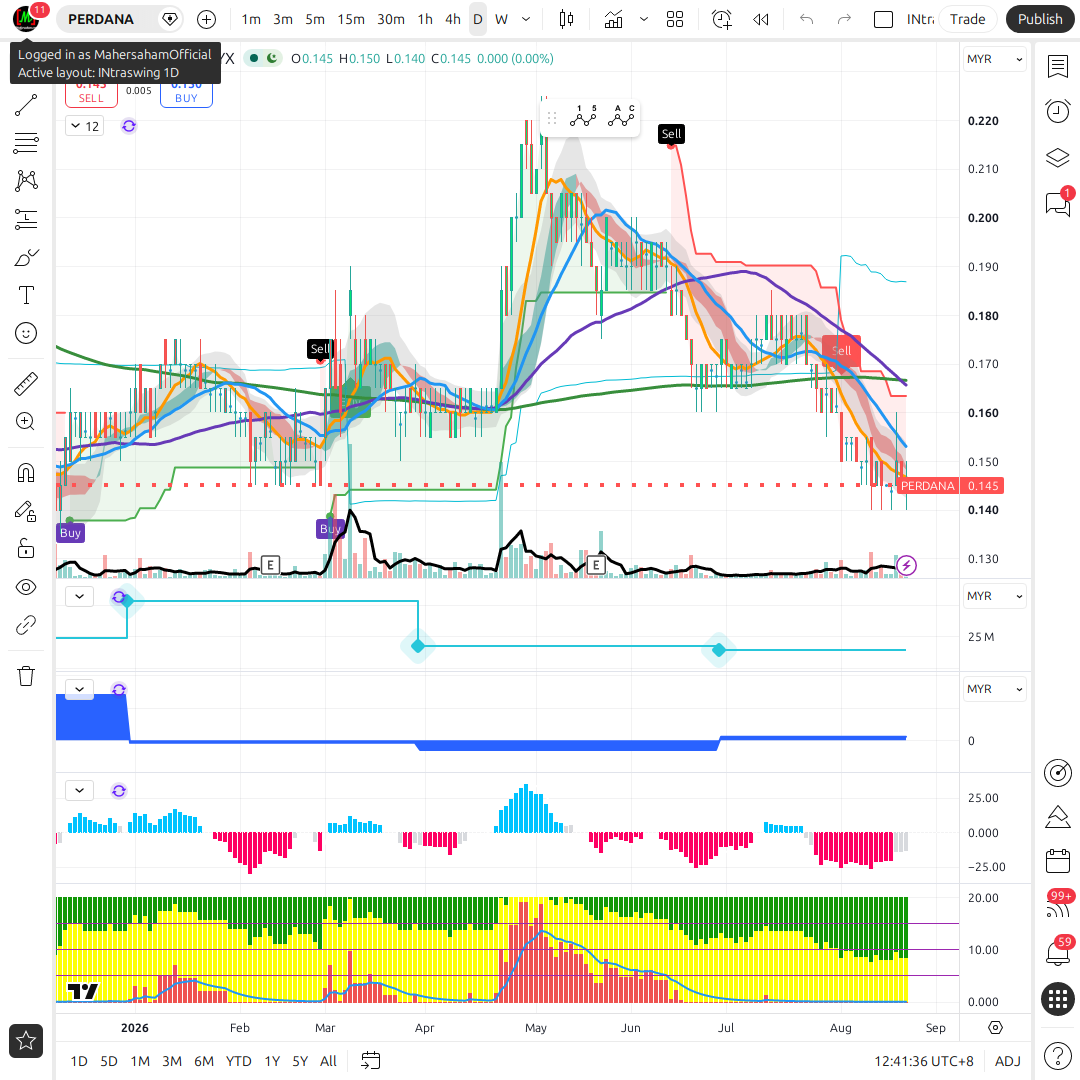Switch to the daily D timeframe
Screen dimensions: 1080x1080
click(x=477, y=19)
